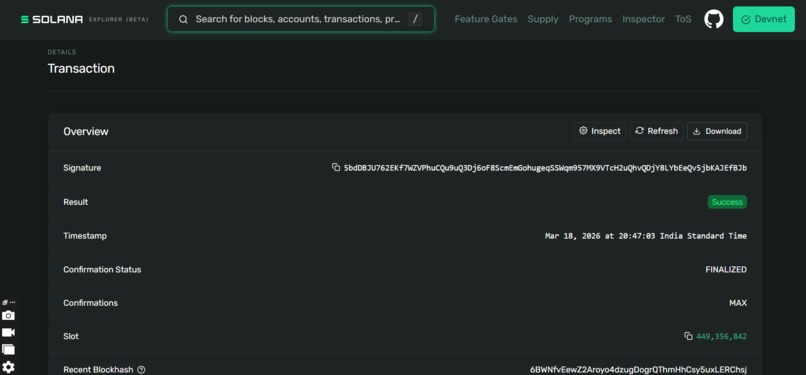Click the Confirmation Status label
806x375 pixels.
(102, 270)
